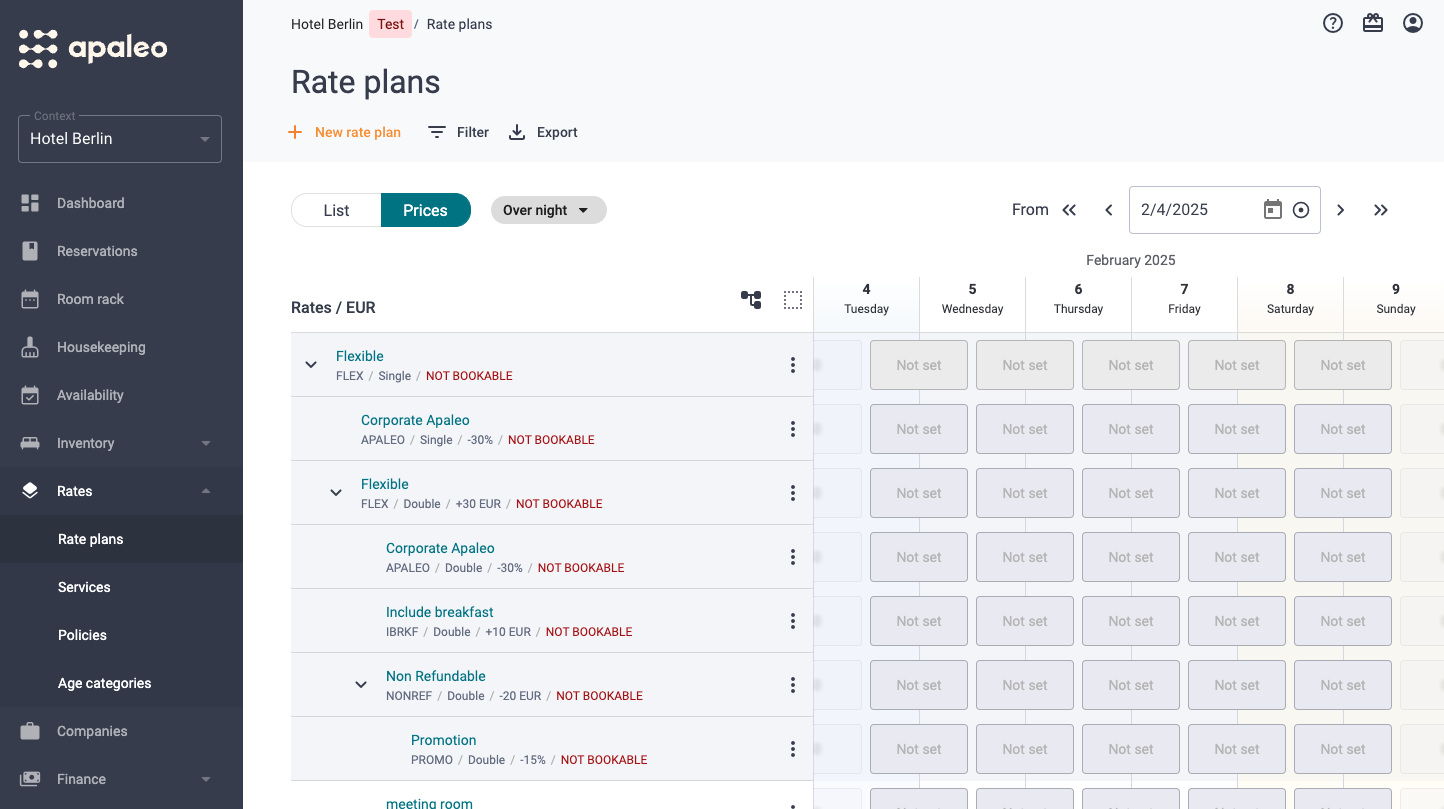
Task: Open the help question mark icon
Action: [1333, 23]
